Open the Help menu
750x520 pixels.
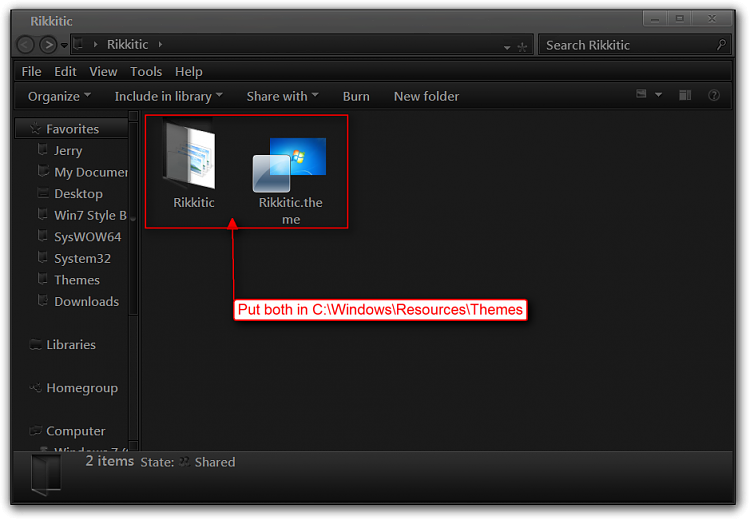[x=188, y=72]
